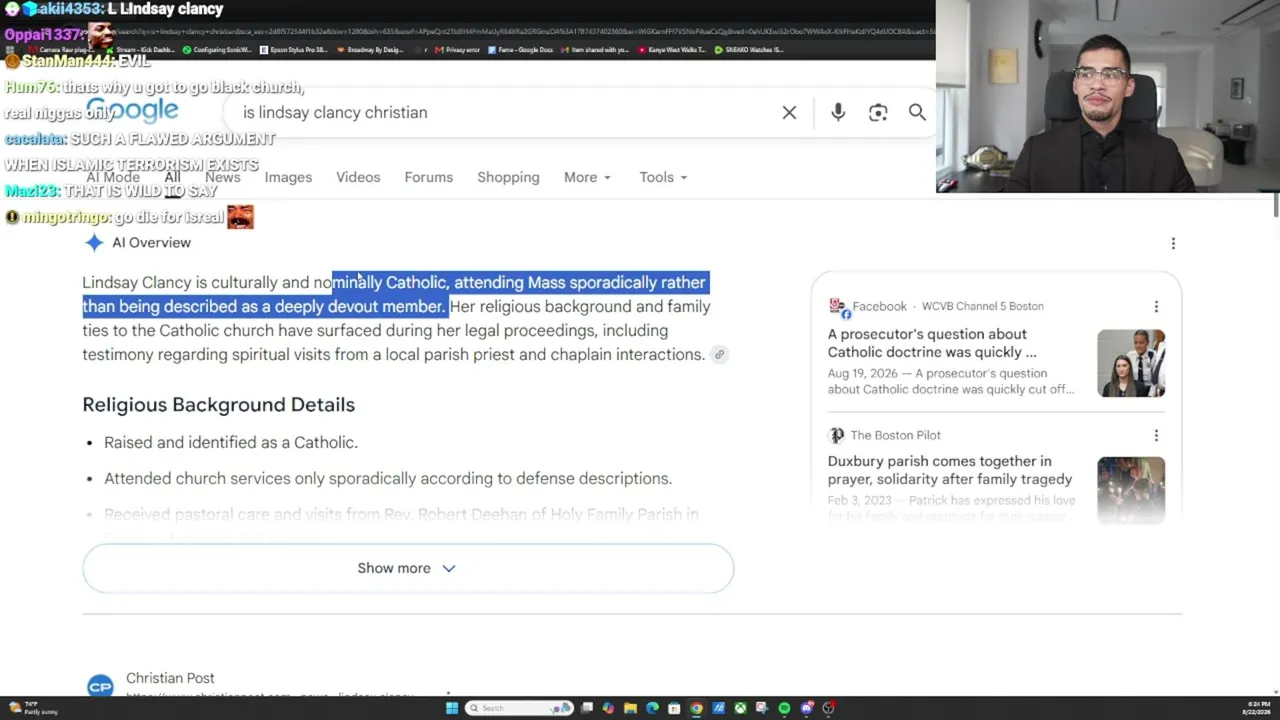Open Discord from the taskbar

[806, 708]
